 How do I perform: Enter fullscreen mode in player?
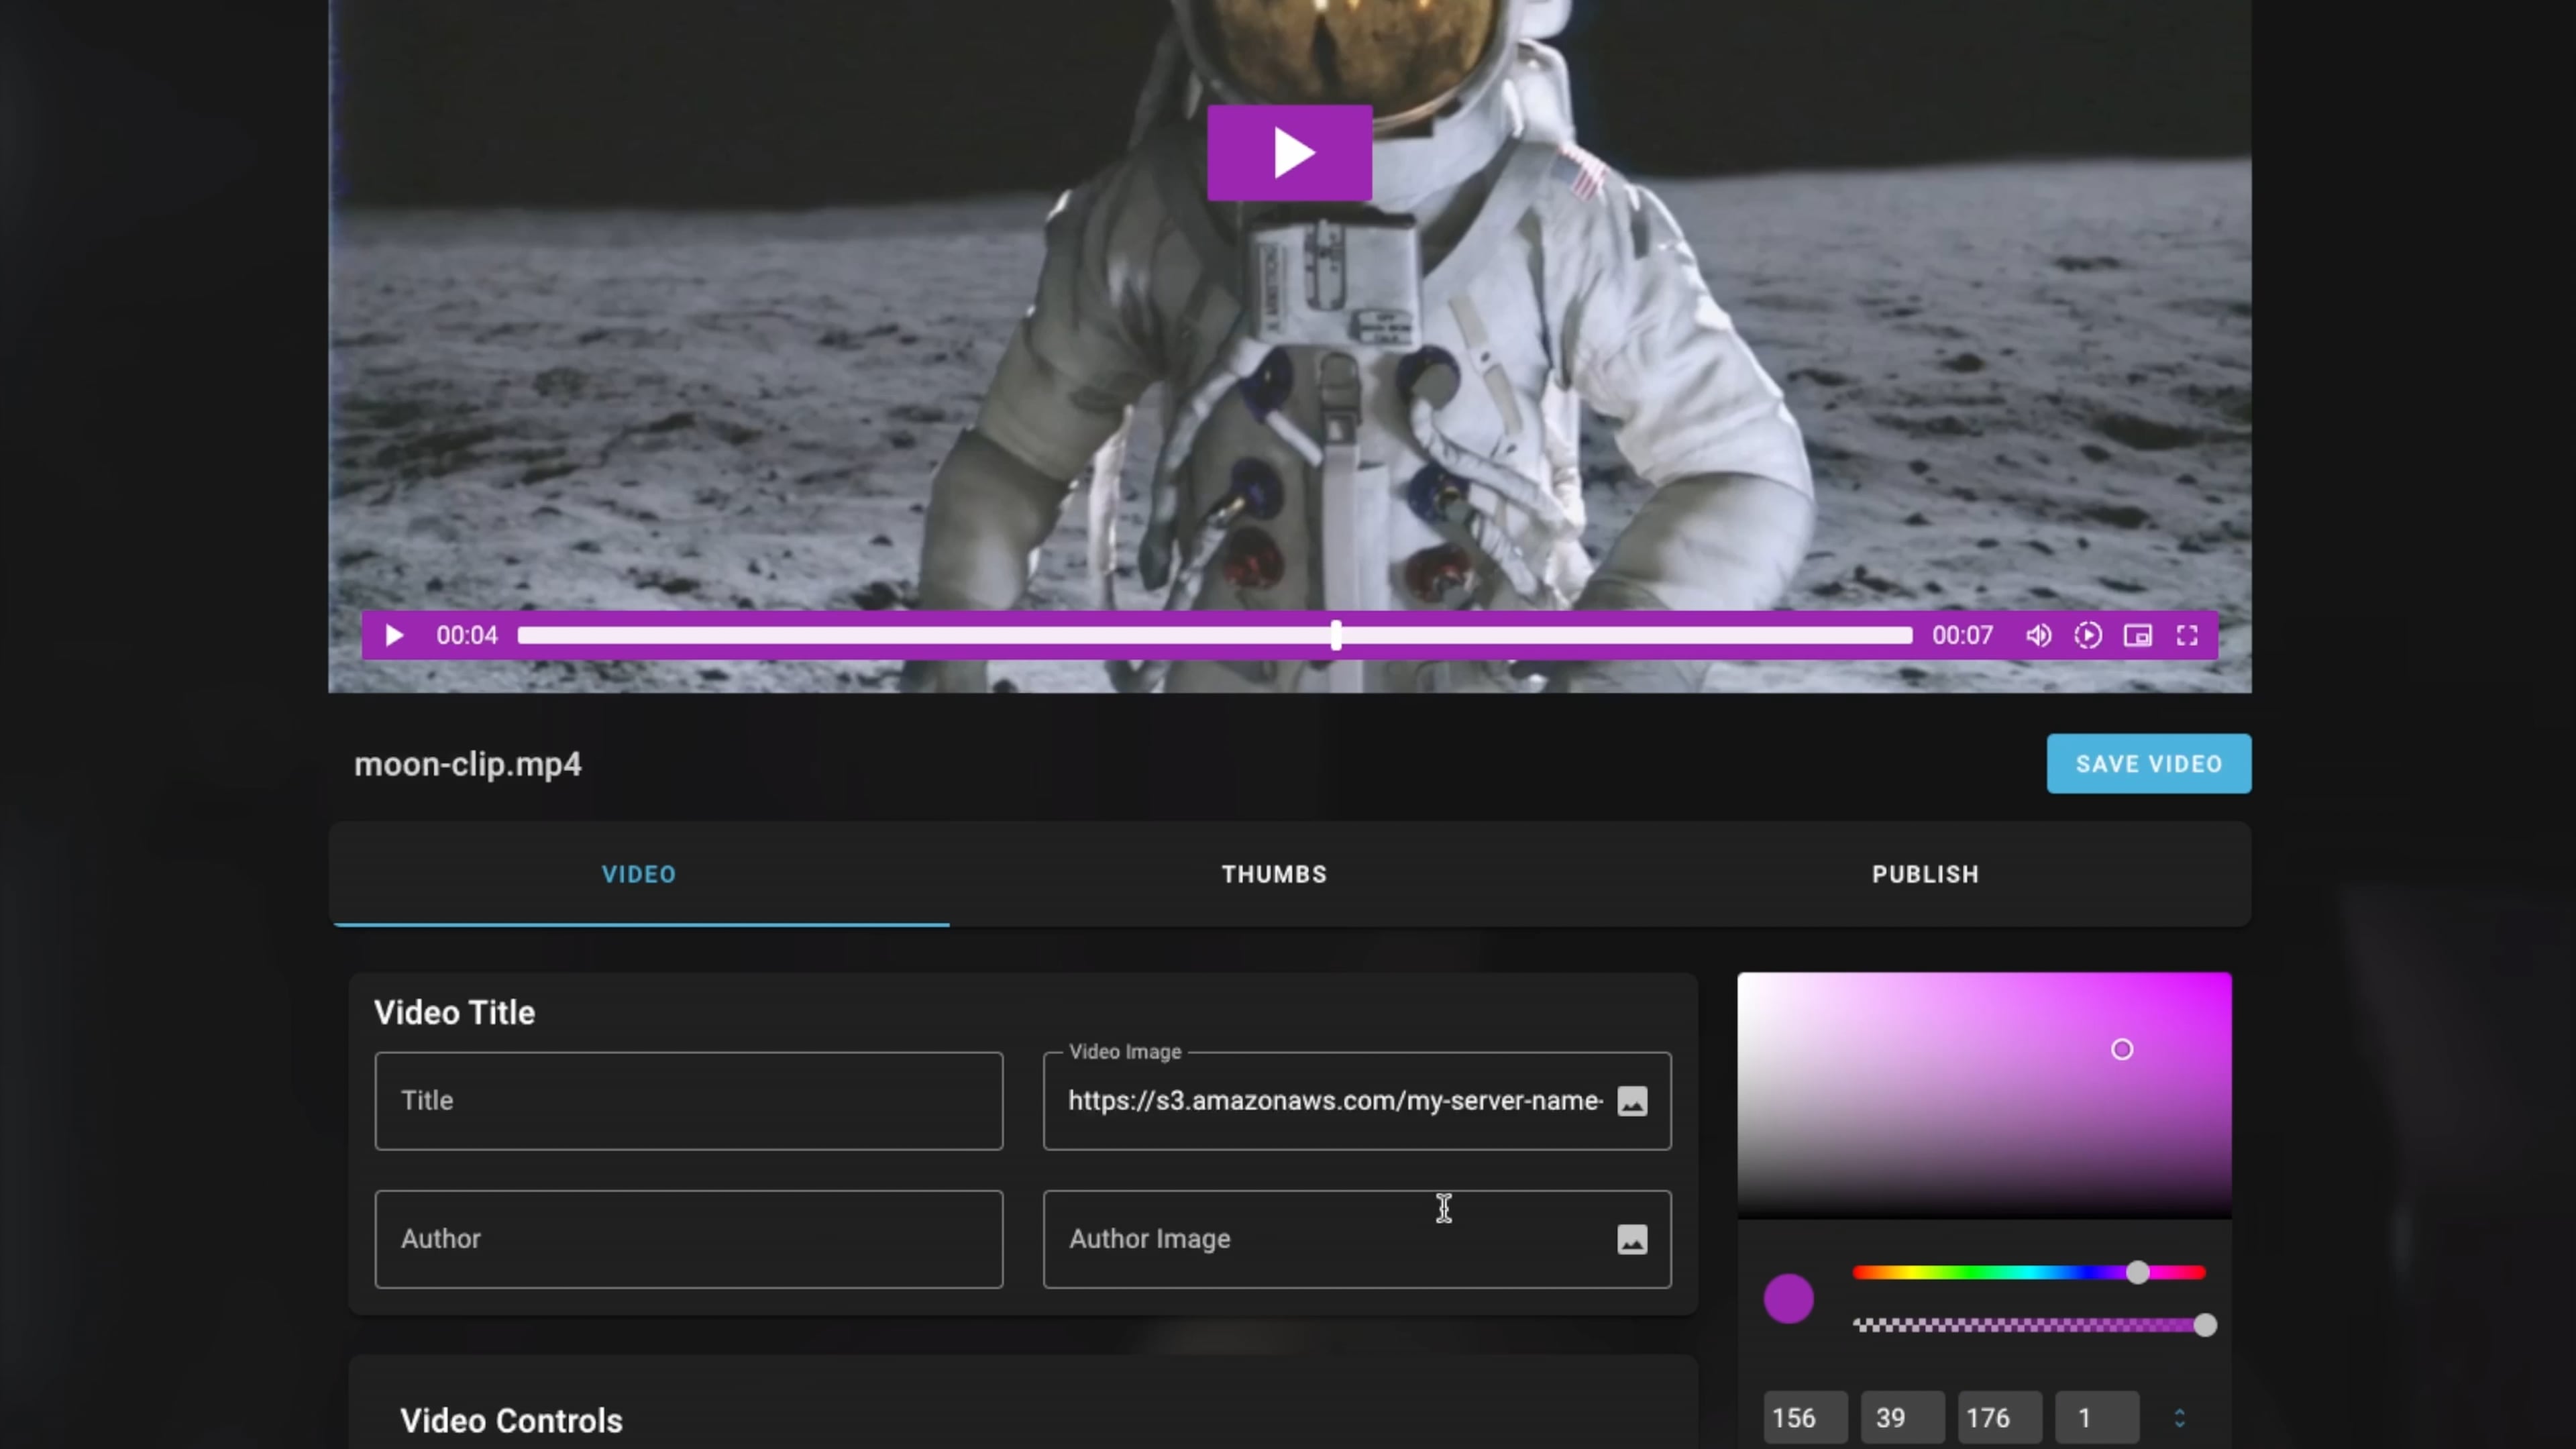tap(2187, 636)
